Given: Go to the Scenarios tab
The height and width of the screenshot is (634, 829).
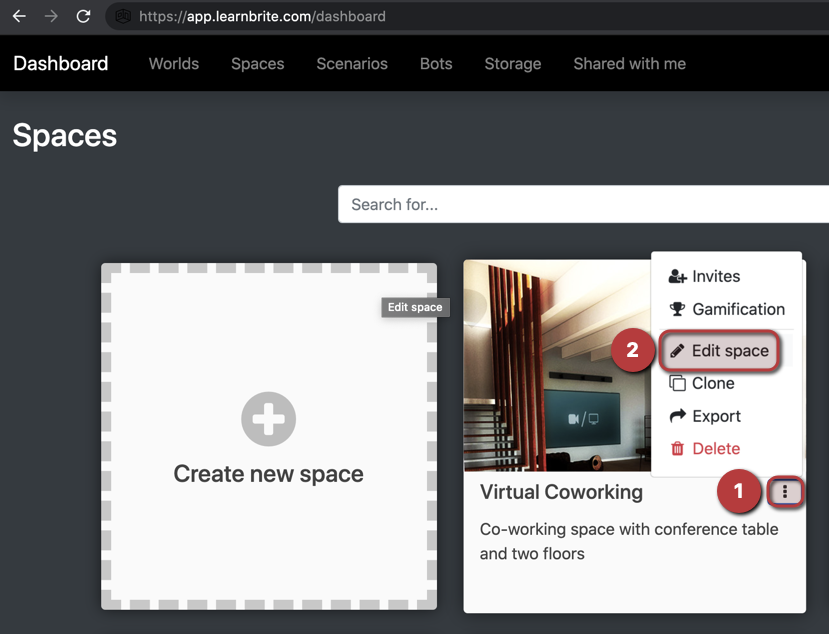Looking at the screenshot, I should pyautogui.click(x=352, y=64).
